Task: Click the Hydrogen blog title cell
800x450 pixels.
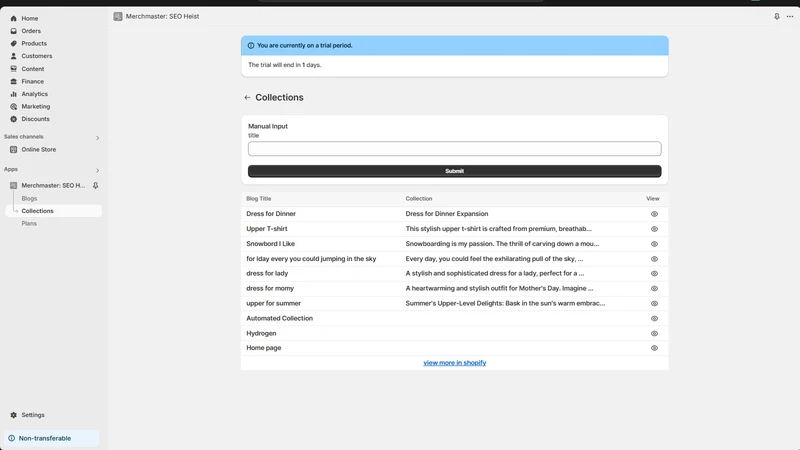Action: click(x=261, y=333)
